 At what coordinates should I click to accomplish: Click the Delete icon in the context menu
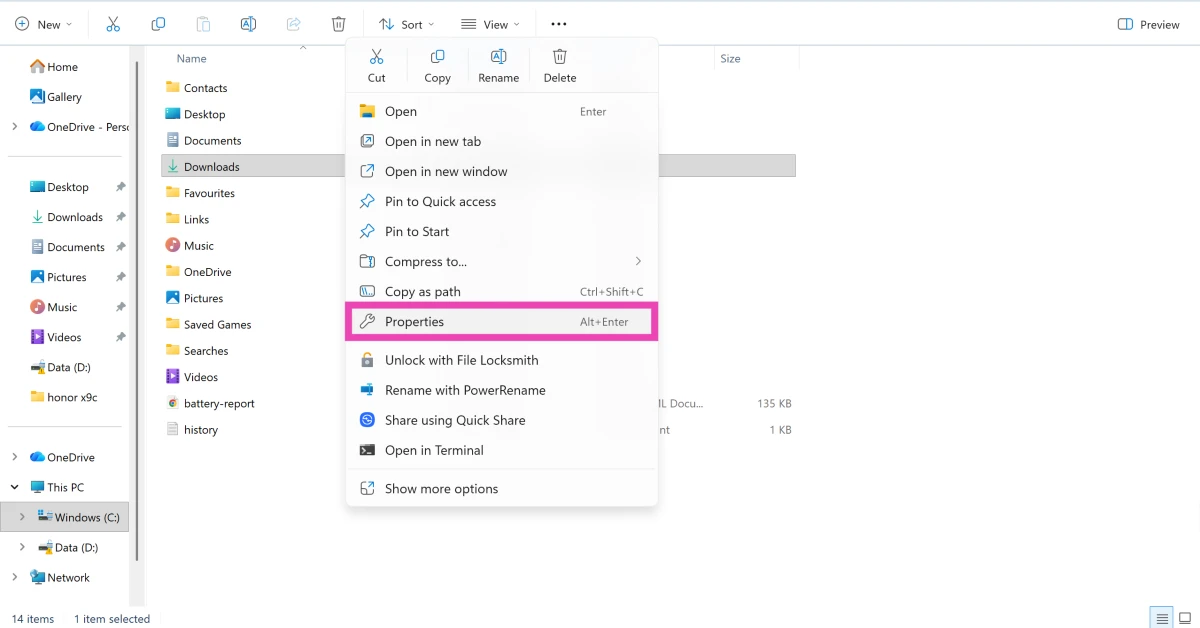559,64
